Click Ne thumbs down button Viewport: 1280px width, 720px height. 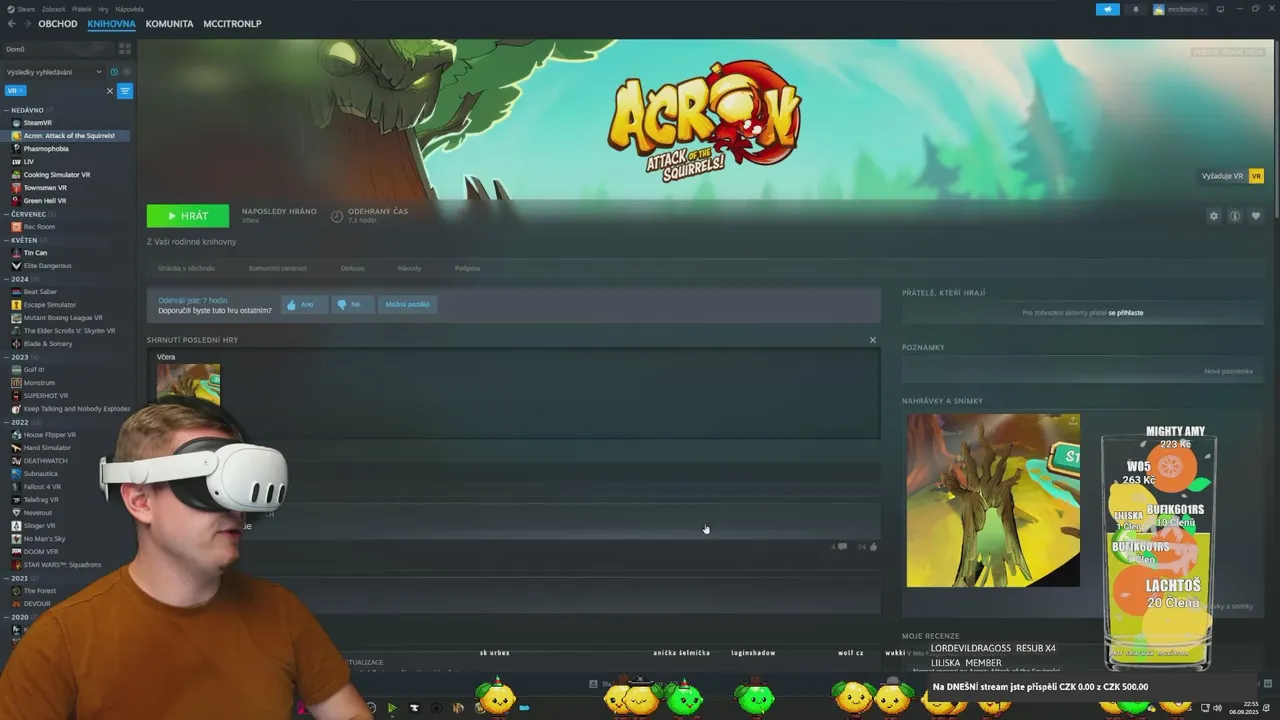coord(351,304)
